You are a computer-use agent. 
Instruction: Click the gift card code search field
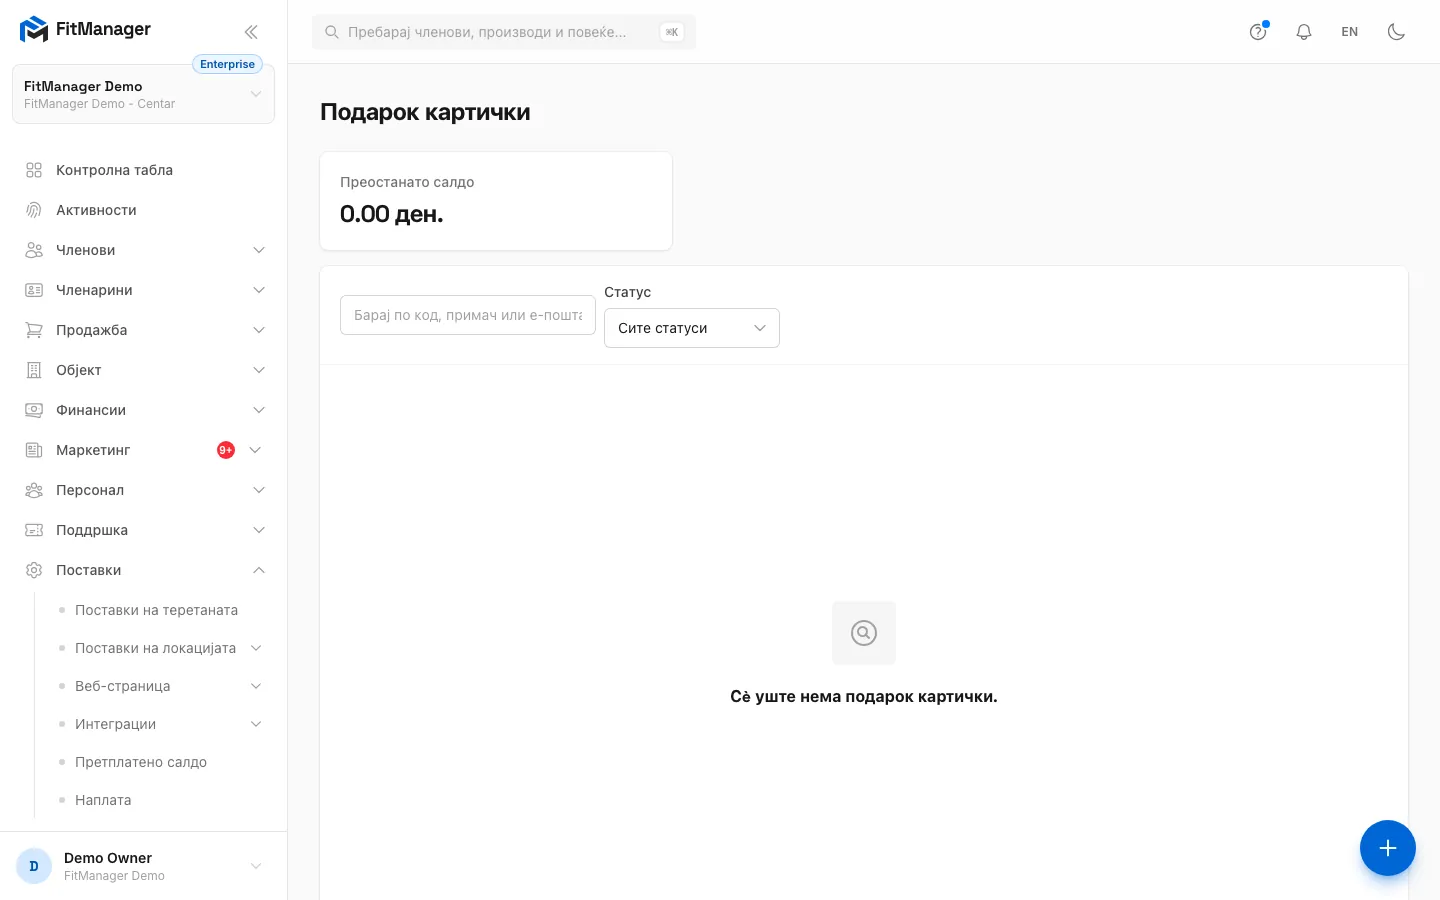(468, 315)
